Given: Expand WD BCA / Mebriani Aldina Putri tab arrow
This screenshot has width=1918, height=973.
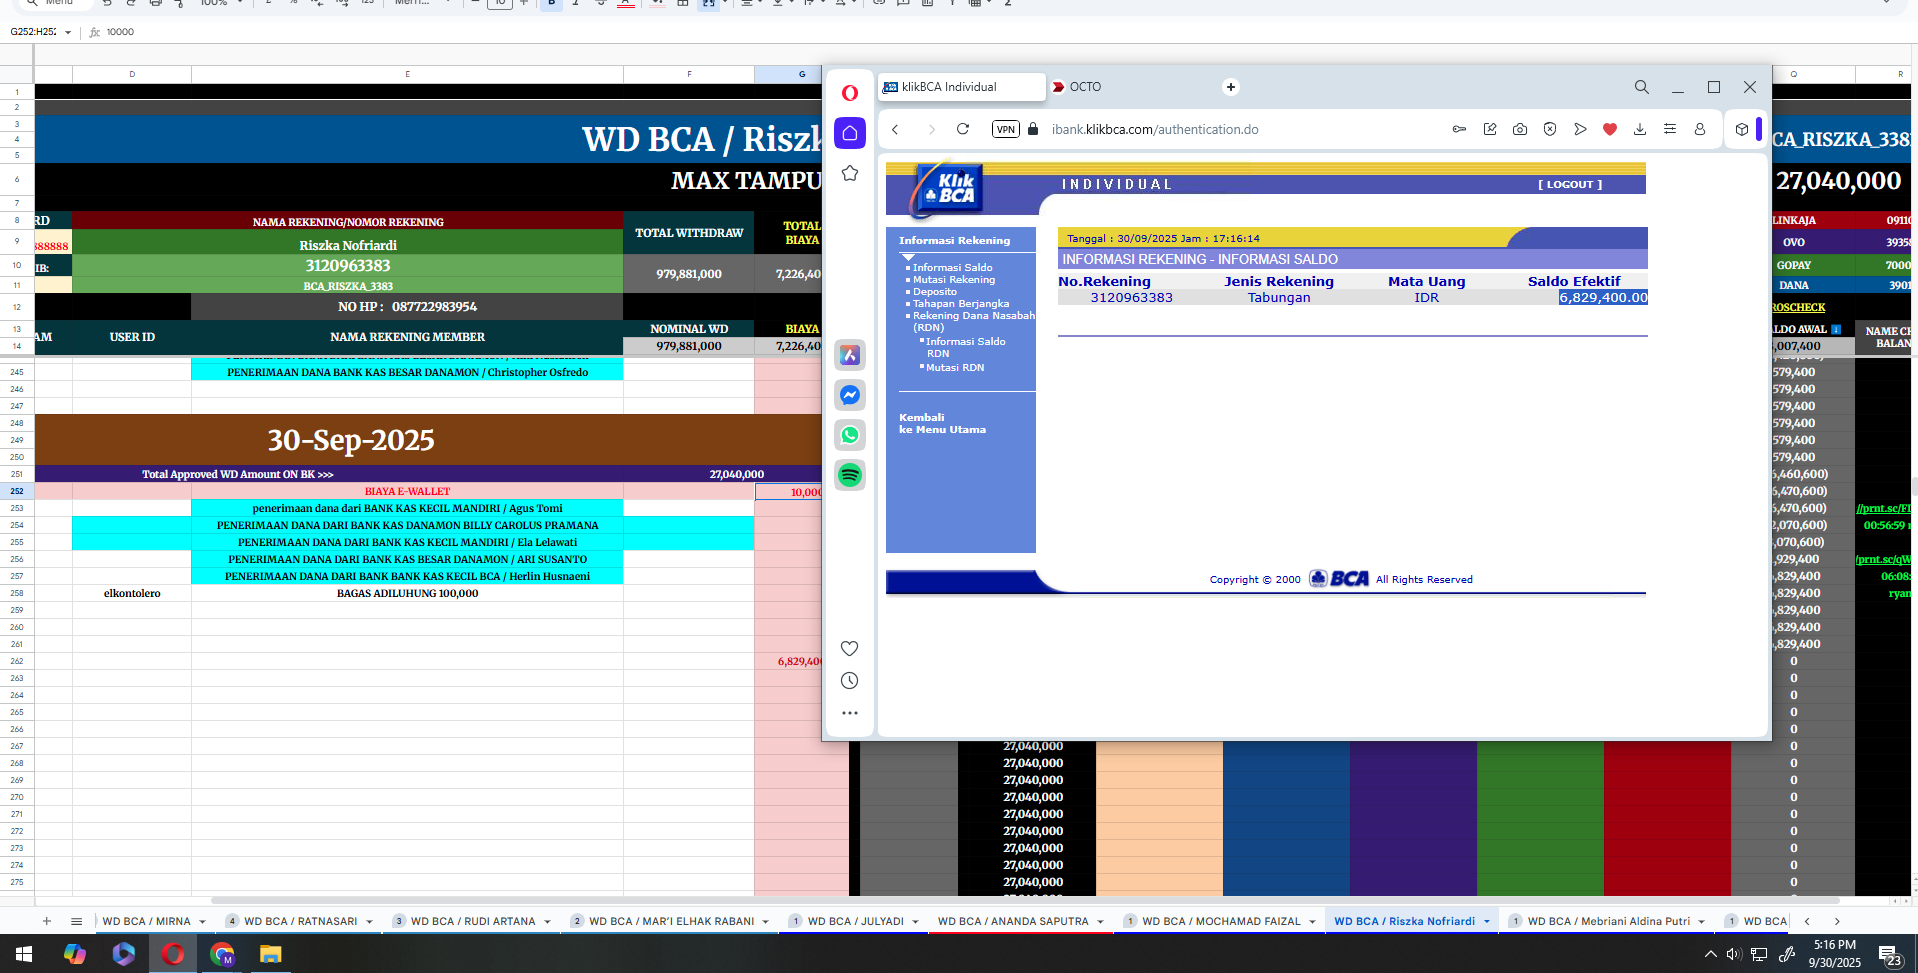Looking at the screenshot, I should click(x=1701, y=922).
